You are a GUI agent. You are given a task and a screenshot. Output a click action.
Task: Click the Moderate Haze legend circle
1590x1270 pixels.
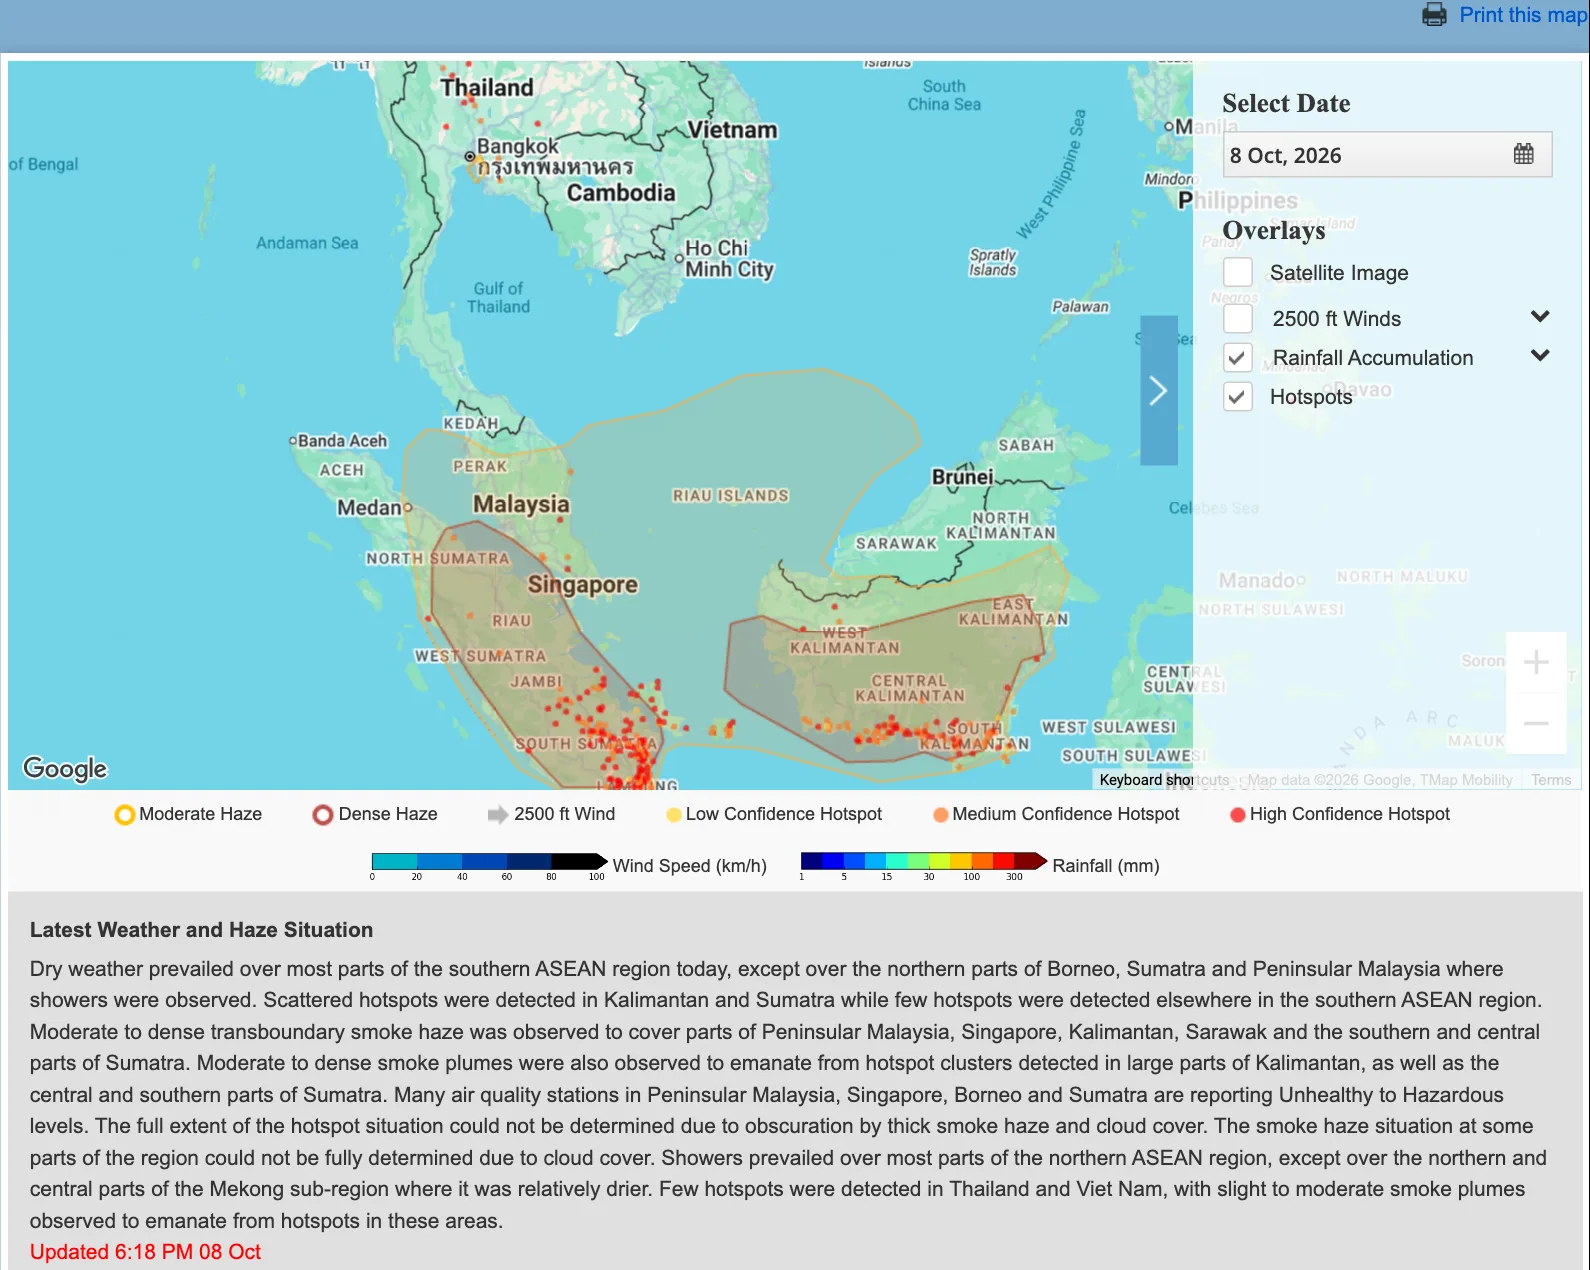[124, 815]
